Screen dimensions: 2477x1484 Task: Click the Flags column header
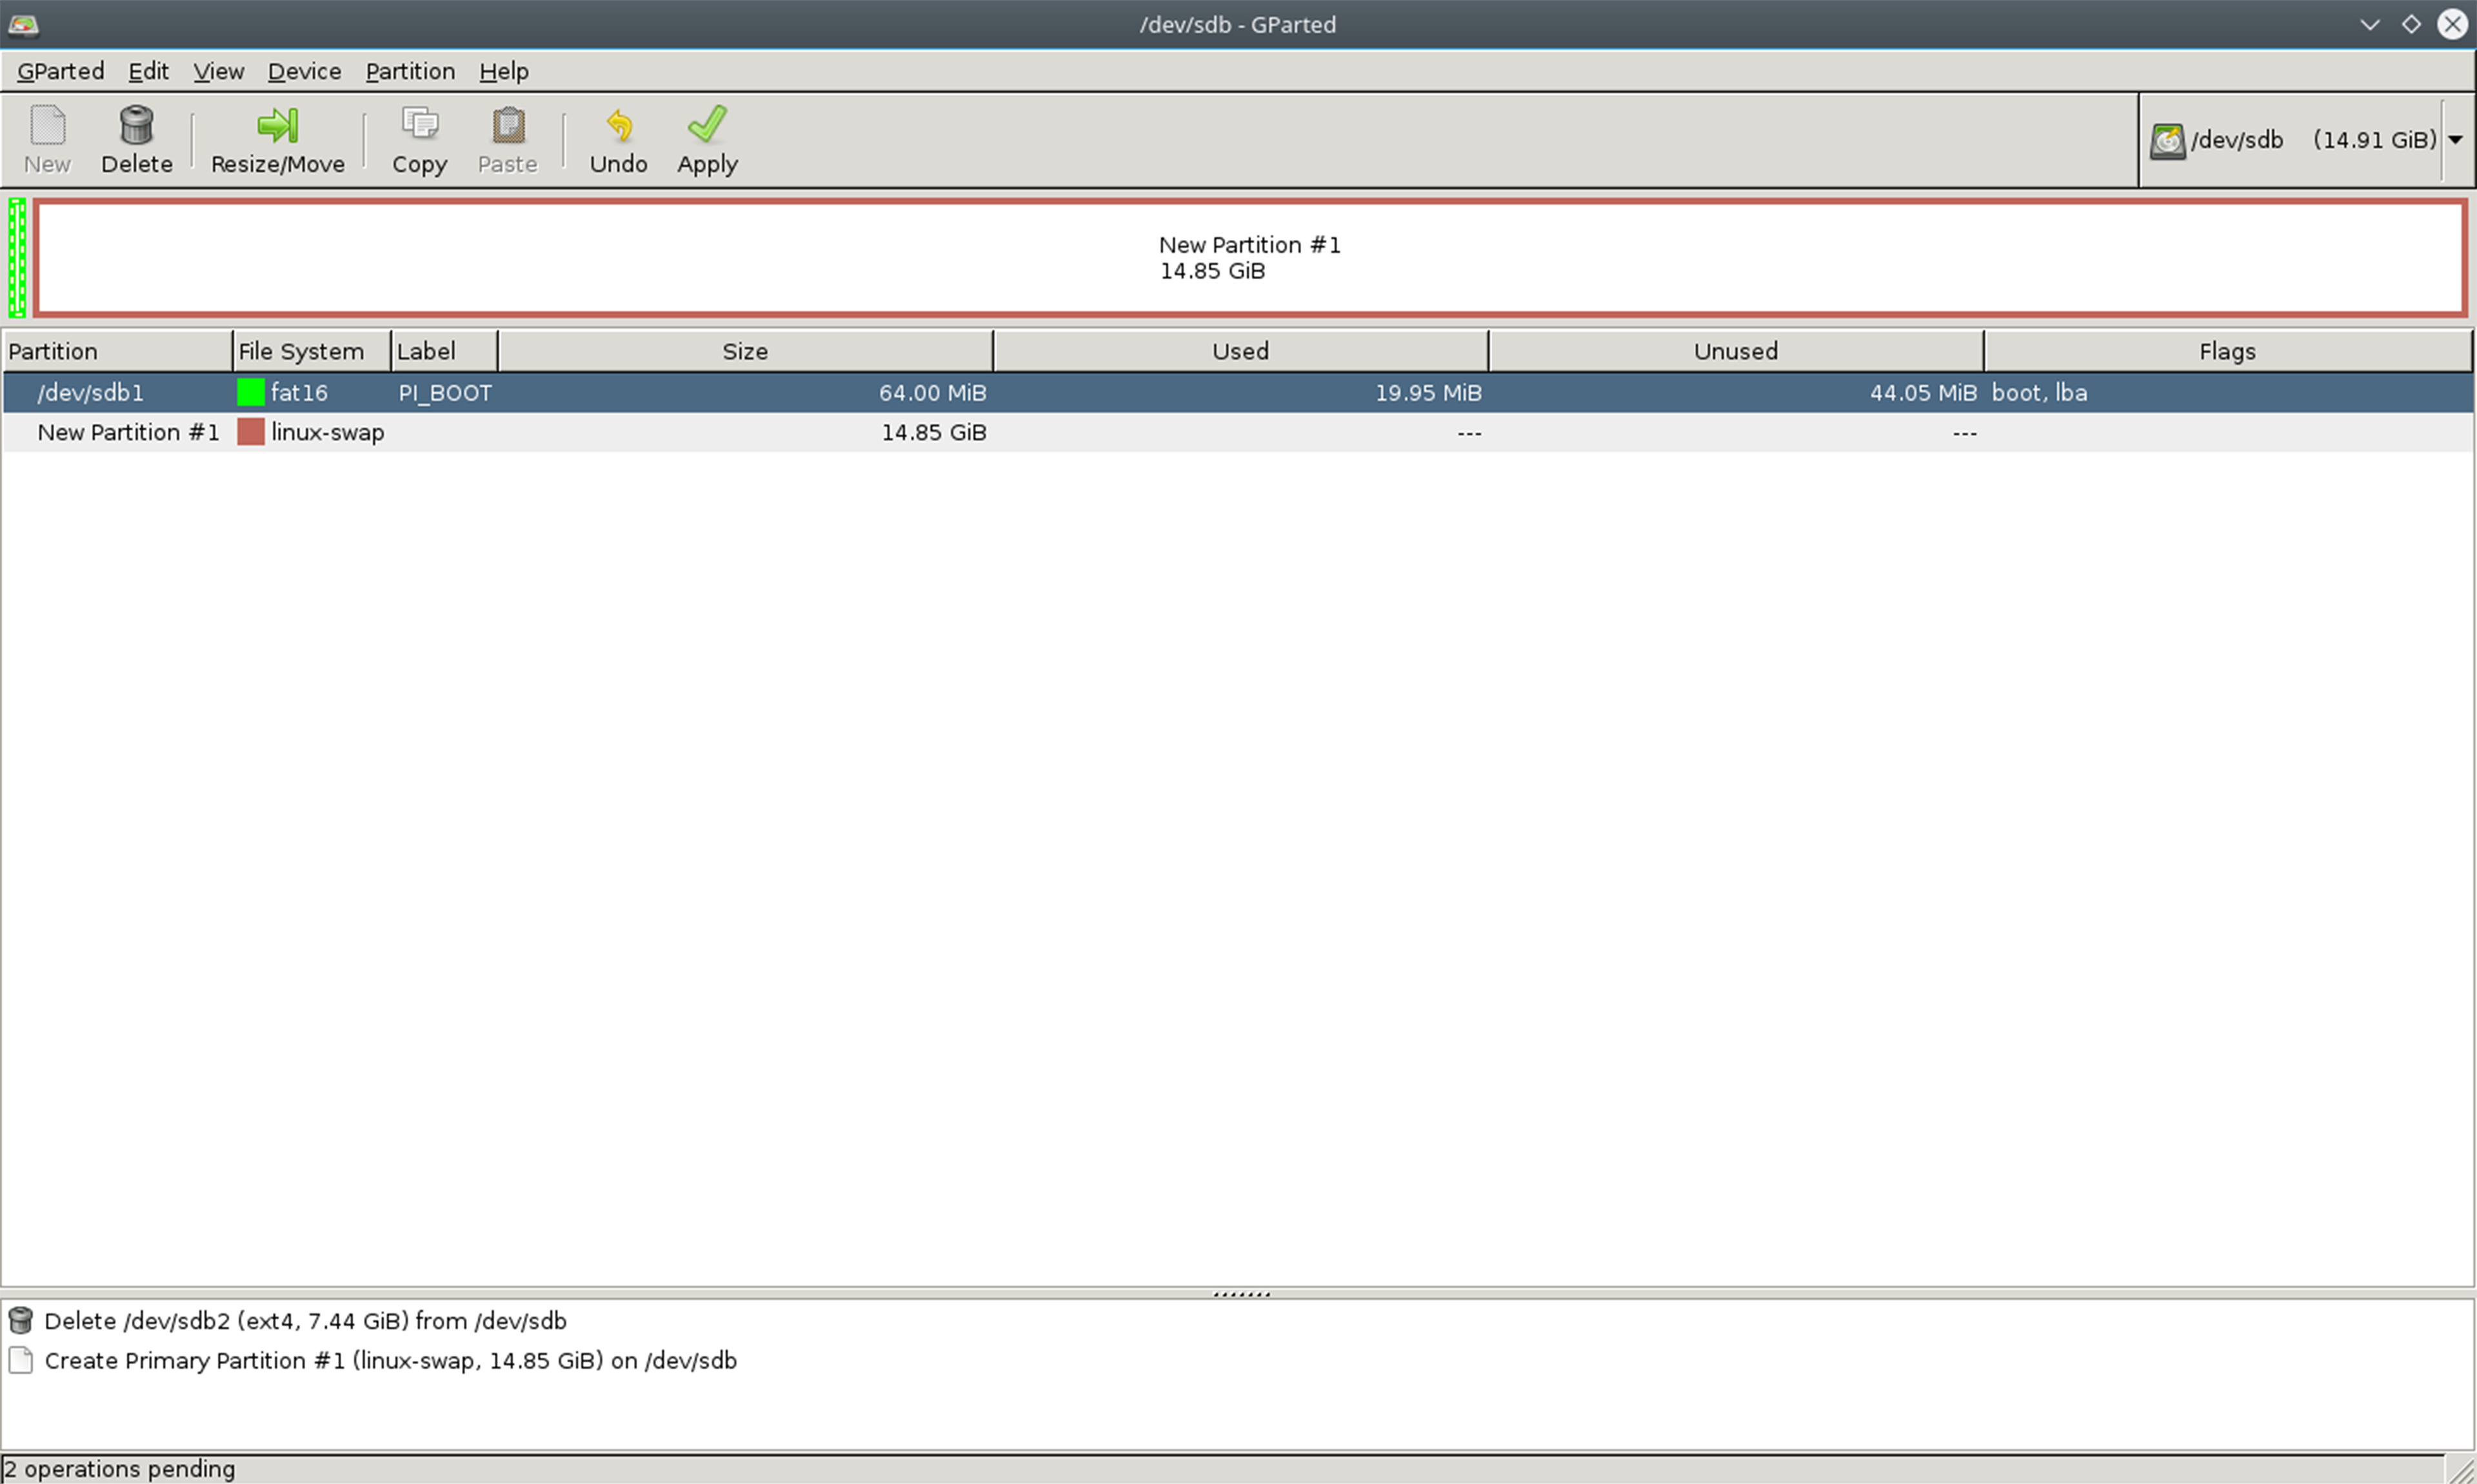(x=2227, y=351)
